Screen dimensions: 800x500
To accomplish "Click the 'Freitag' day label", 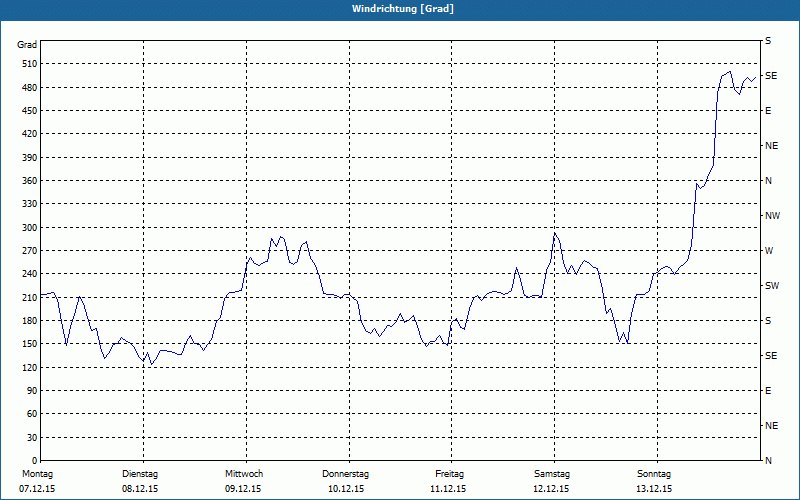I will tap(449, 474).
